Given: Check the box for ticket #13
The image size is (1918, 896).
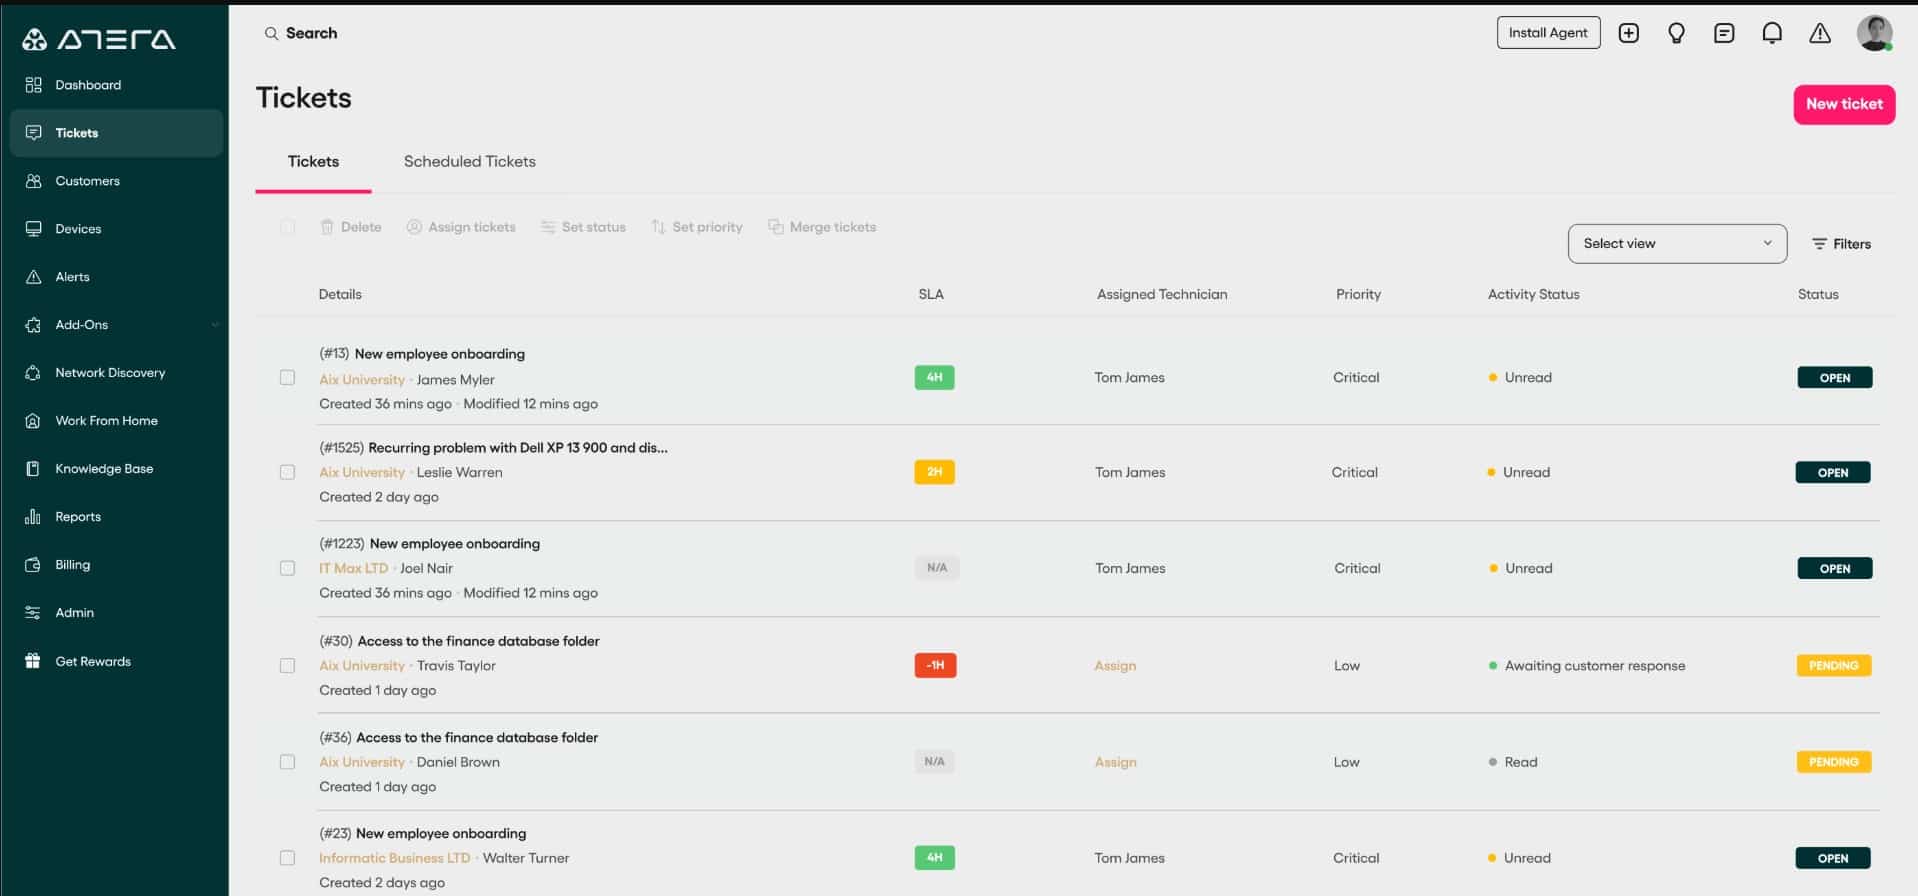Looking at the screenshot, I should coord(287,378).
